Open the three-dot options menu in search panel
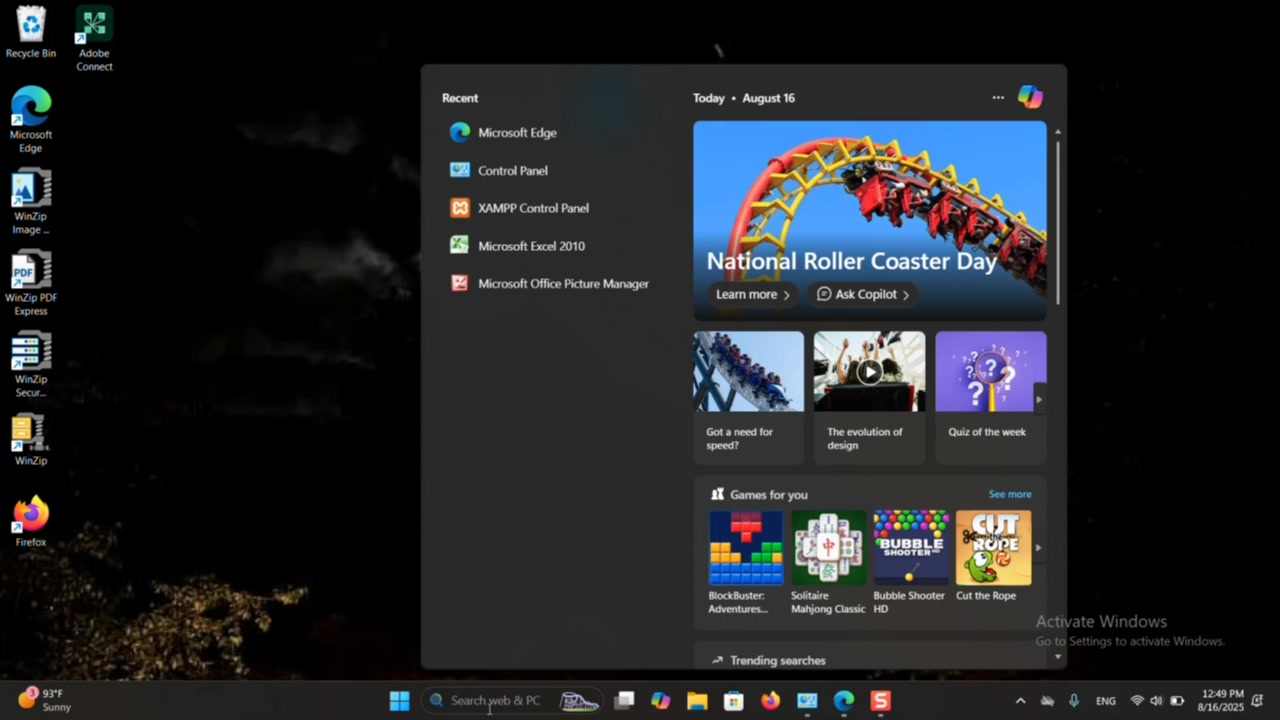The width and height of the screenshot is (1280, 720). 998,98
